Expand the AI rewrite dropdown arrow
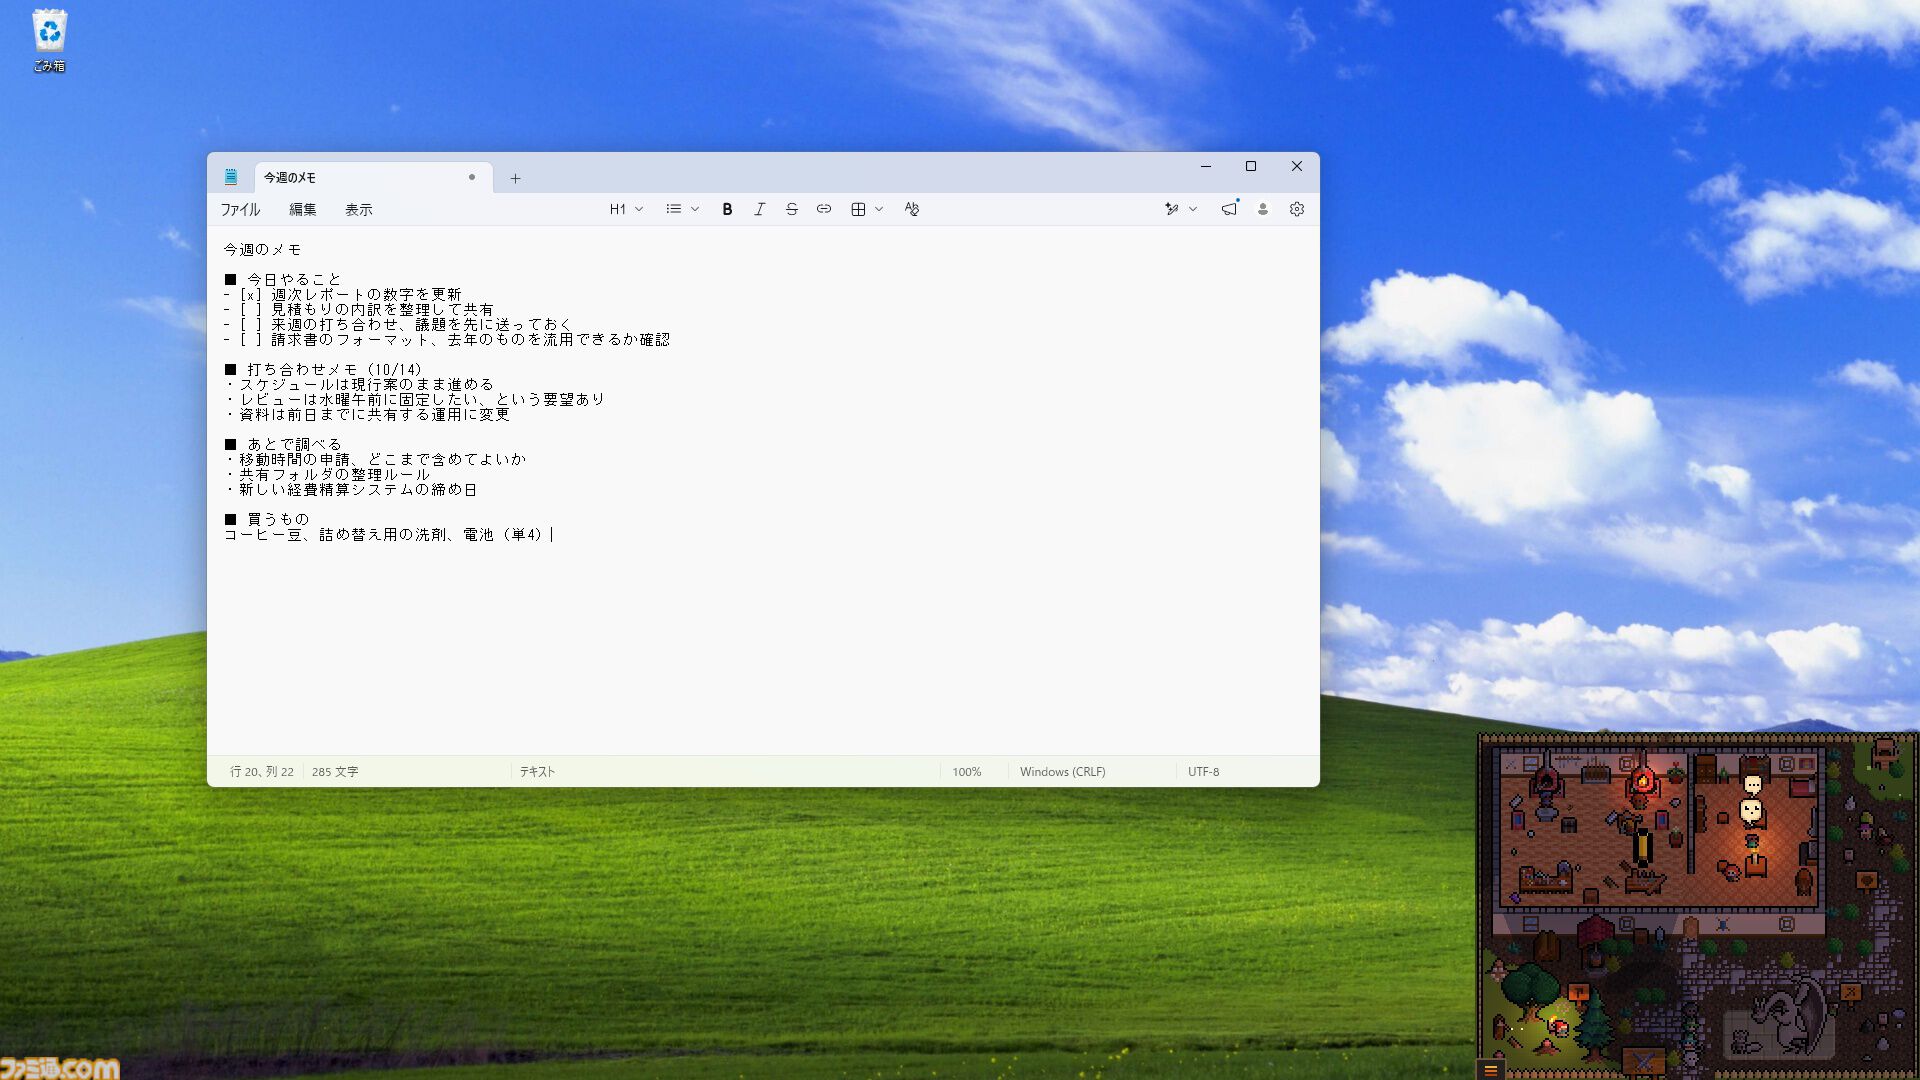This screenshot has width=1920, height=1080. tap(1193, 209)
